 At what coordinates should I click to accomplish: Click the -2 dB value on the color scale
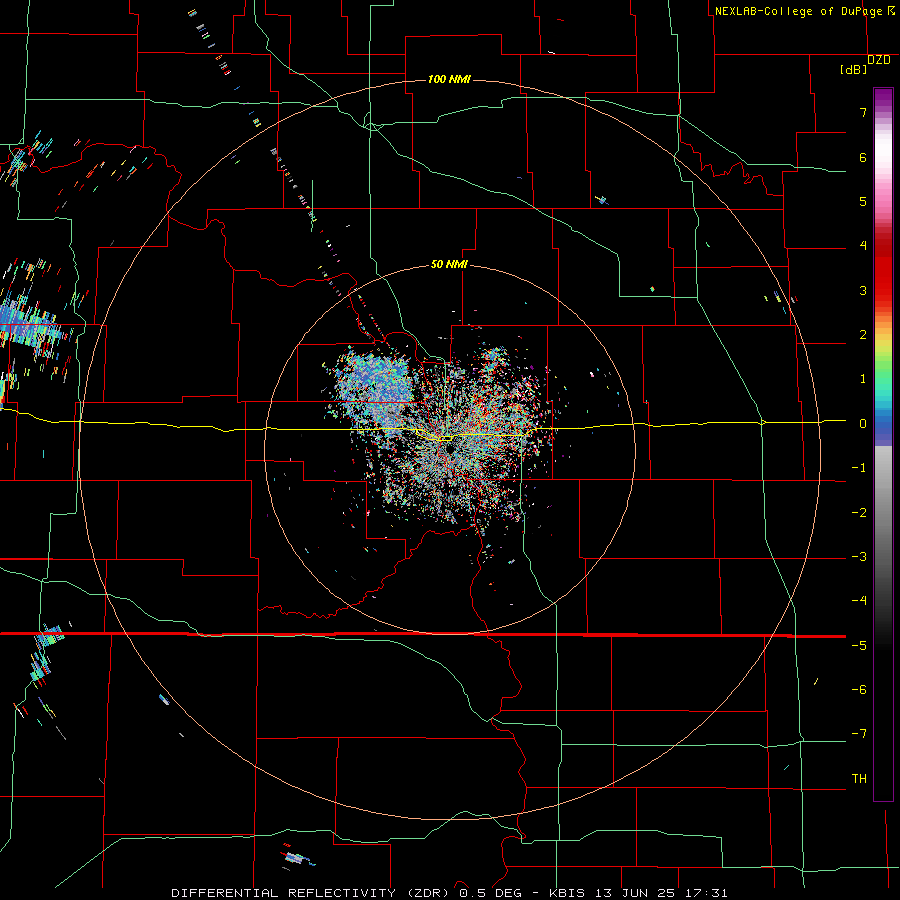[859, 513]
